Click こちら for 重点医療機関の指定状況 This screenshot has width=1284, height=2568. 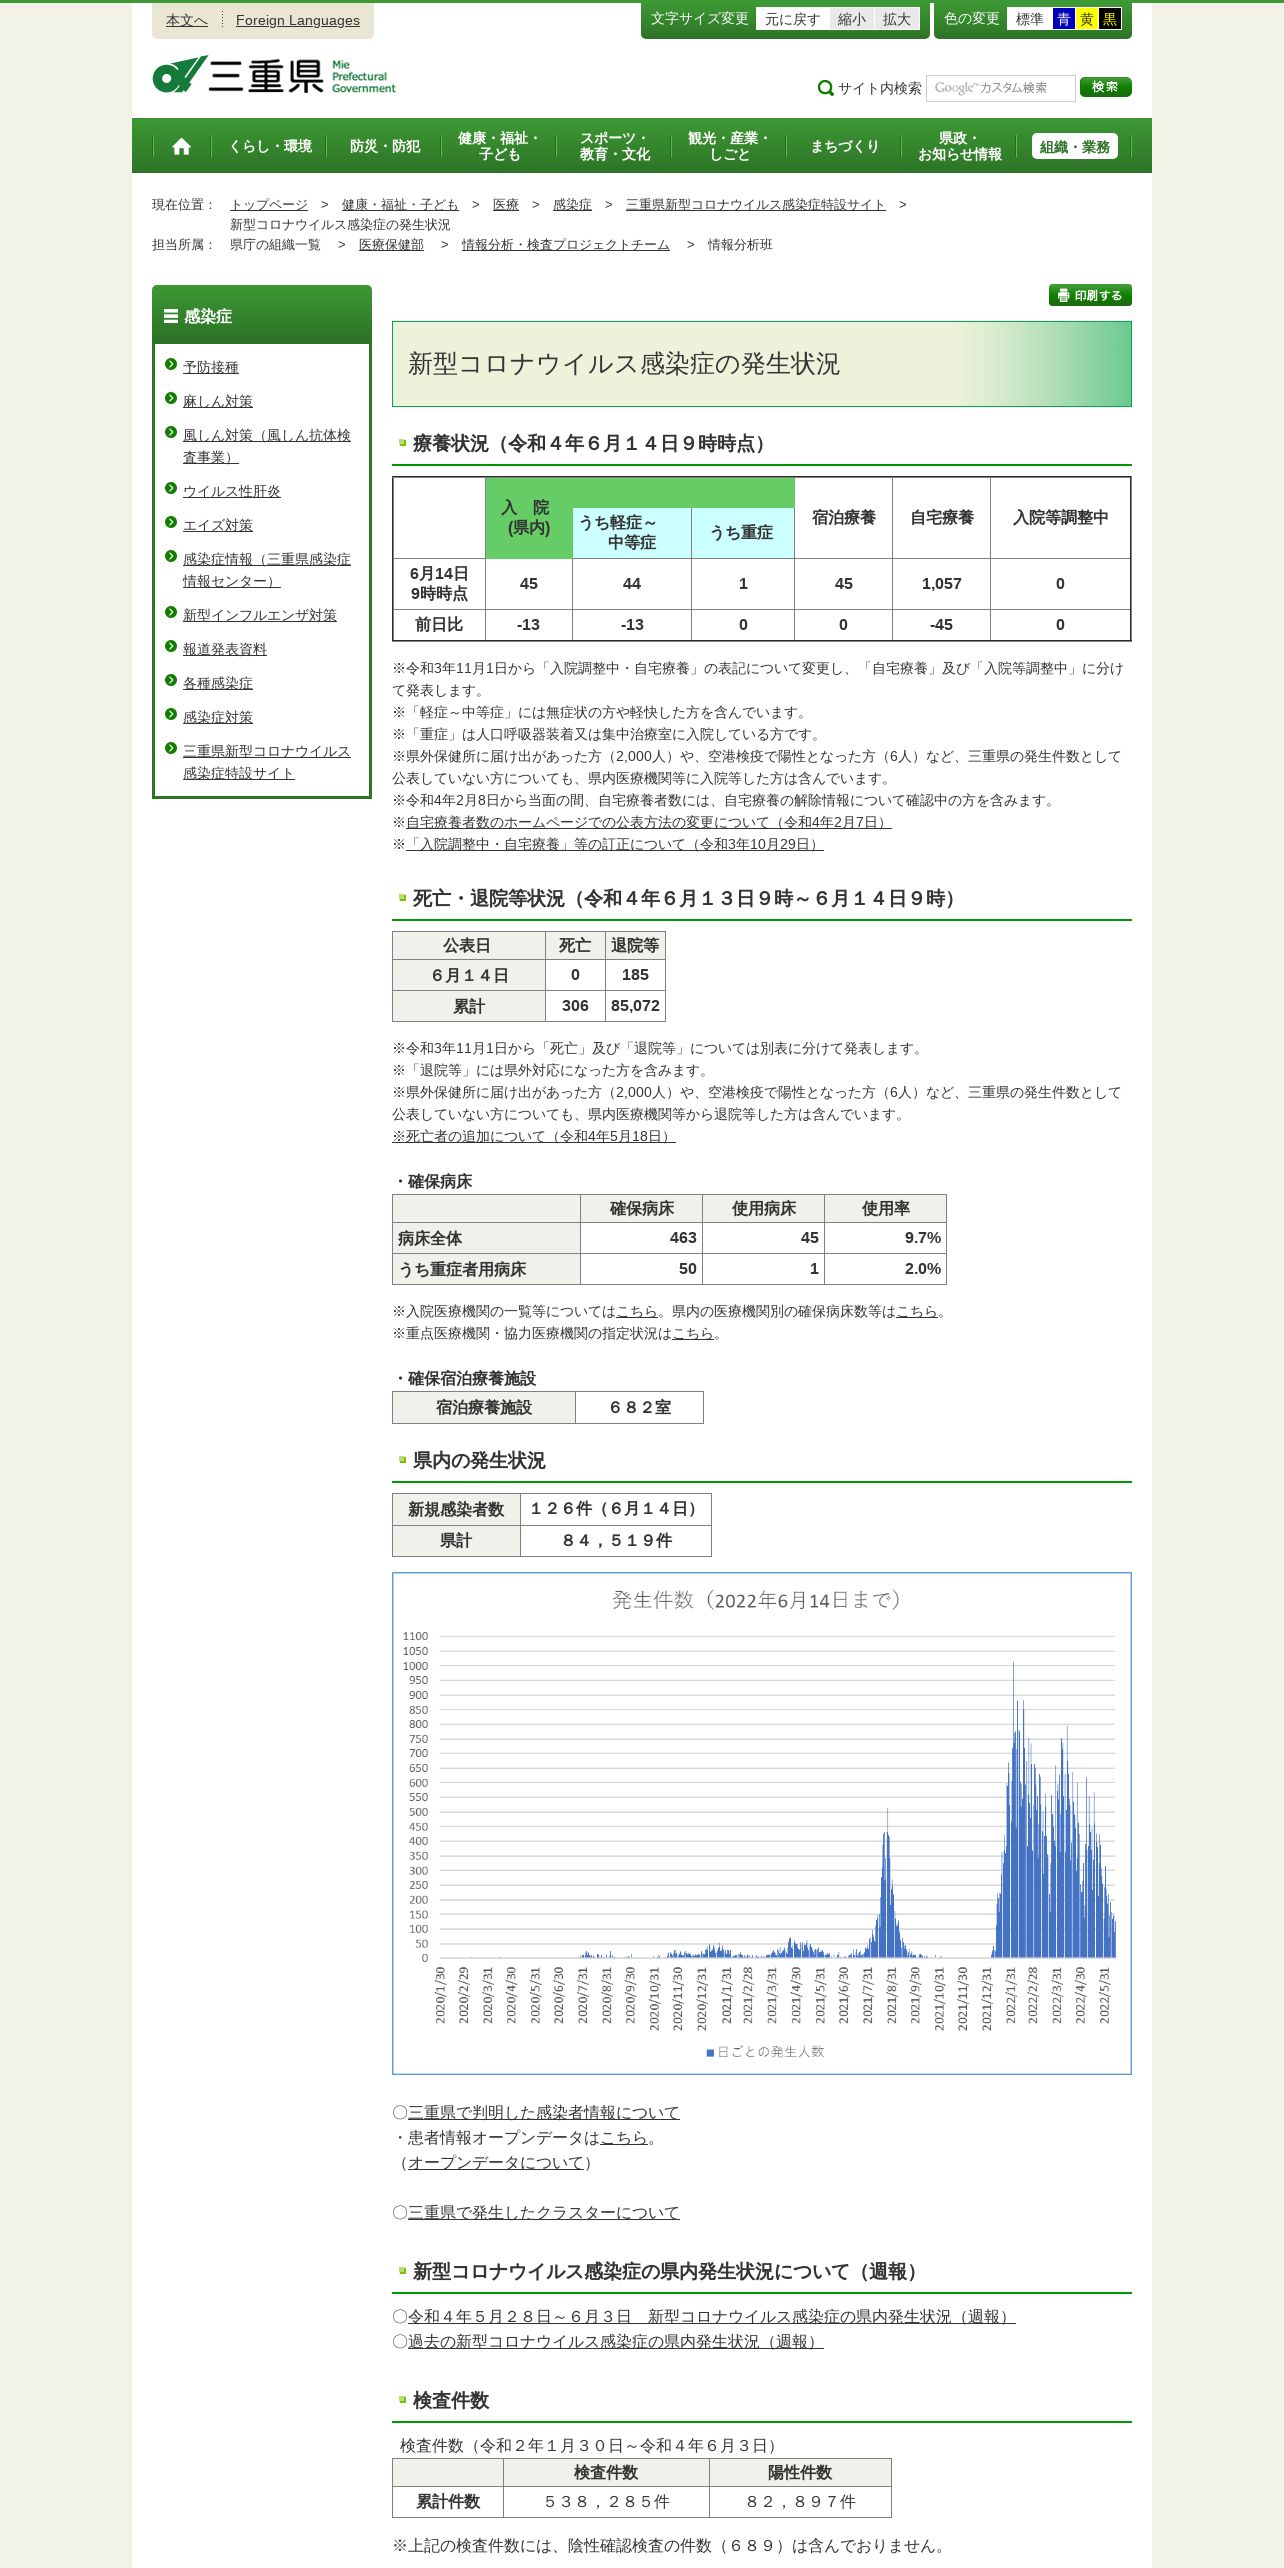pos(693,1333)
